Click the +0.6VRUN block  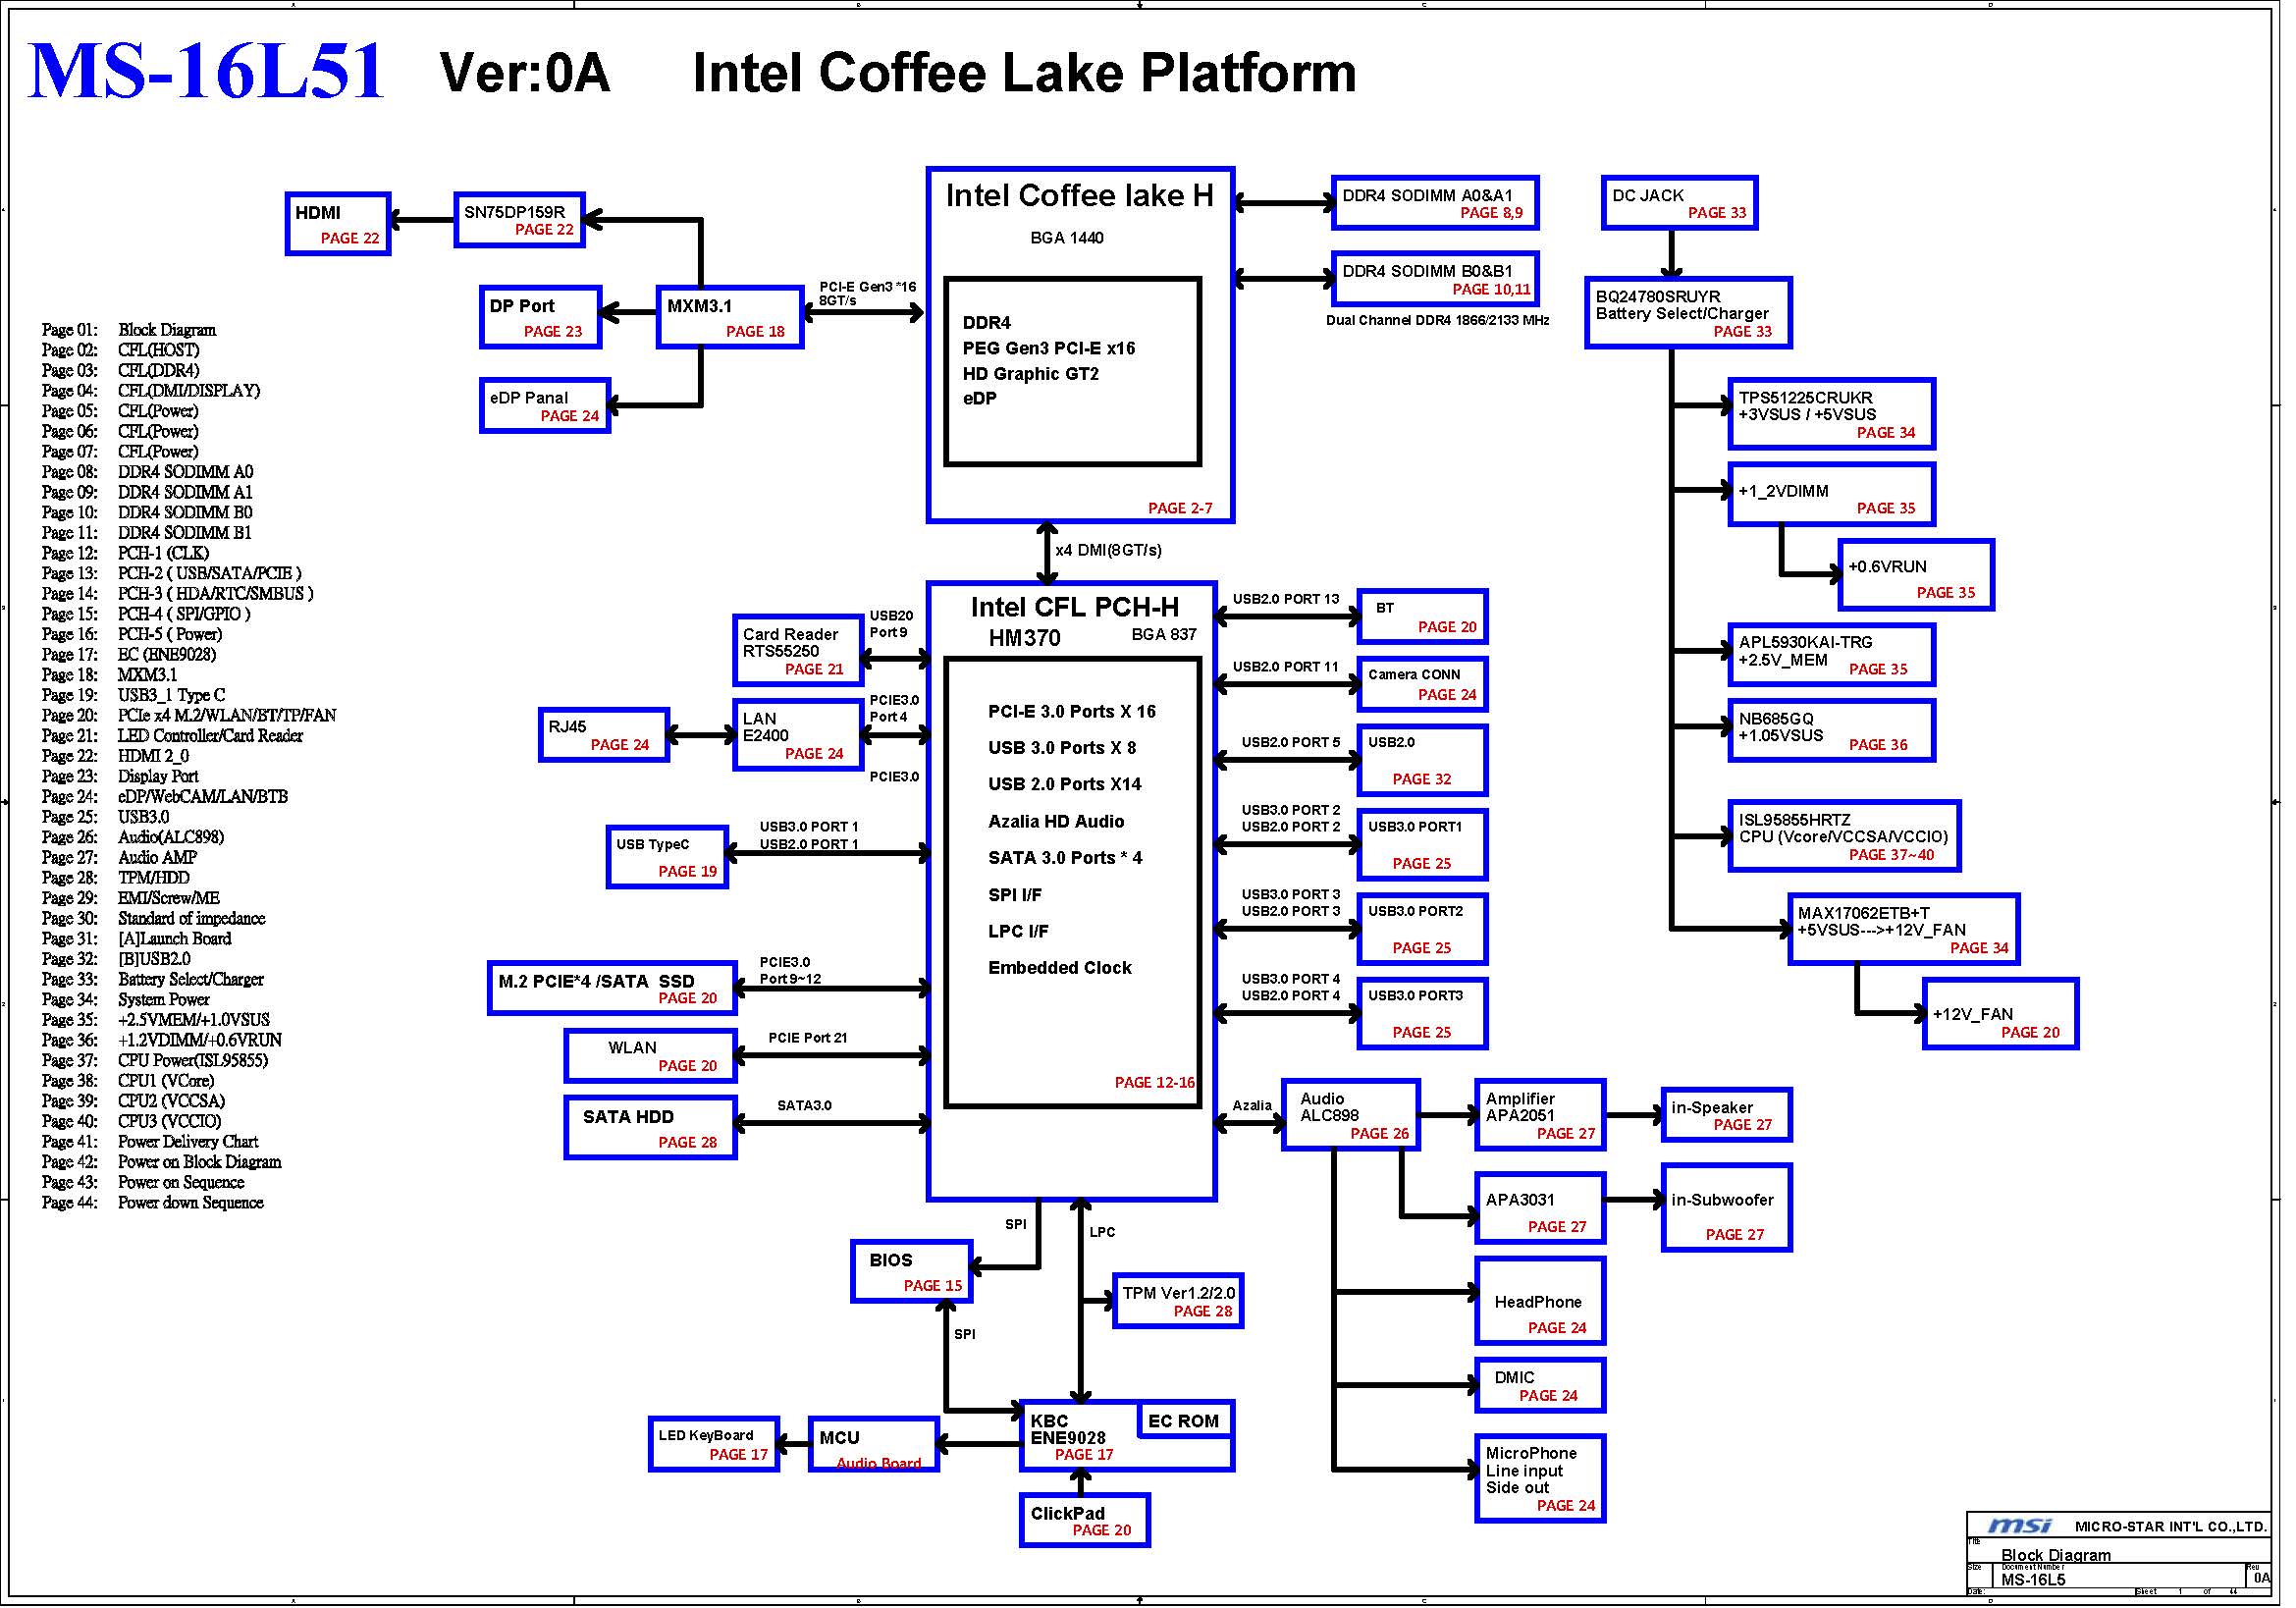click(x=1916, y=575)
